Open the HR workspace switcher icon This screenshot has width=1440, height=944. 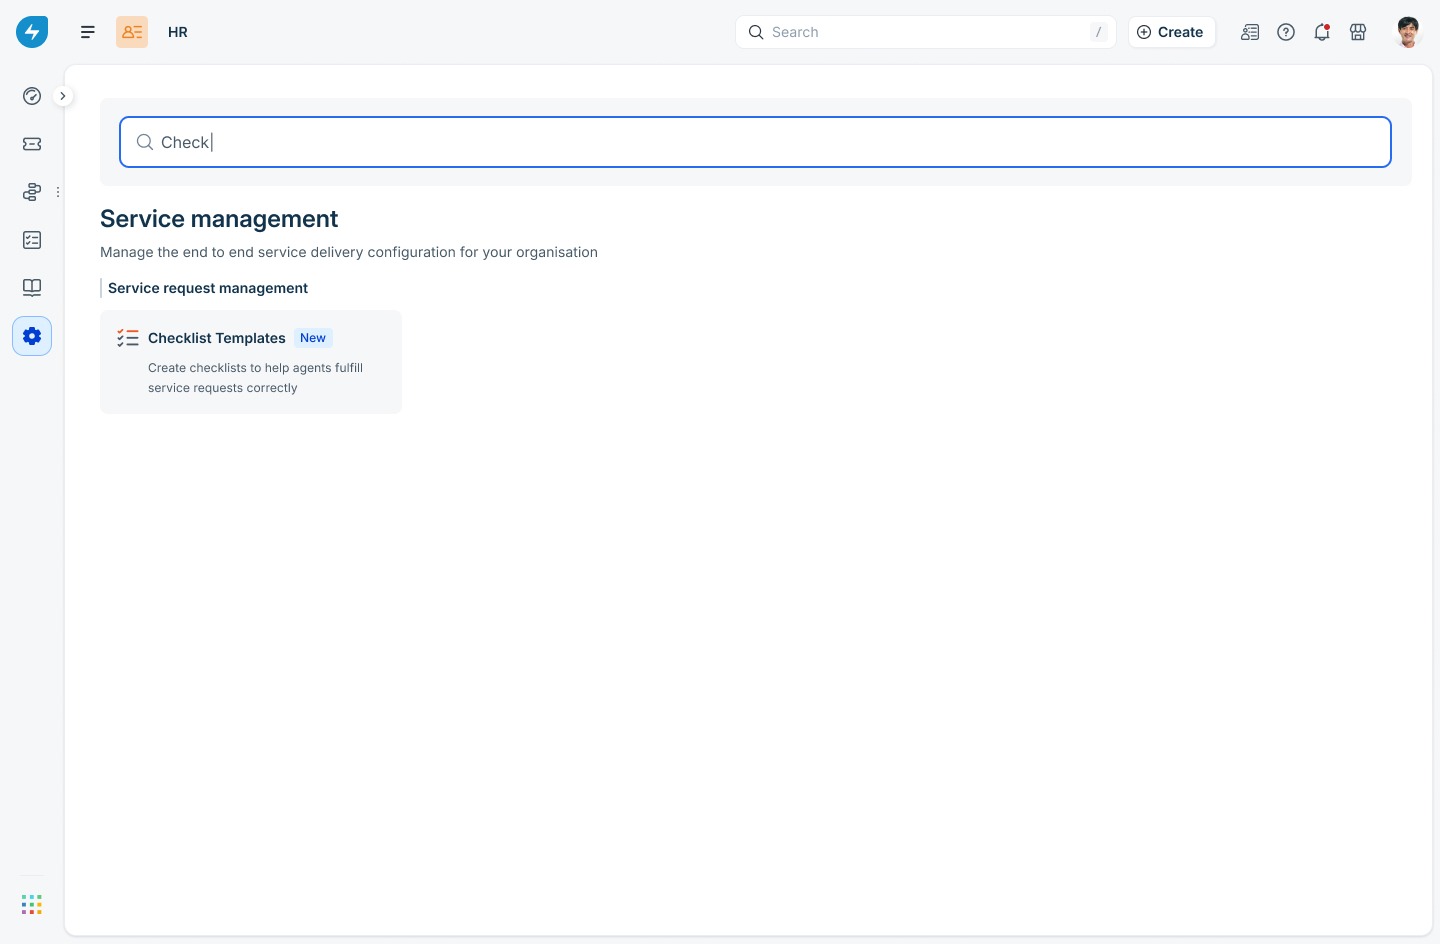pyautogui.click(x=132, y=32)
